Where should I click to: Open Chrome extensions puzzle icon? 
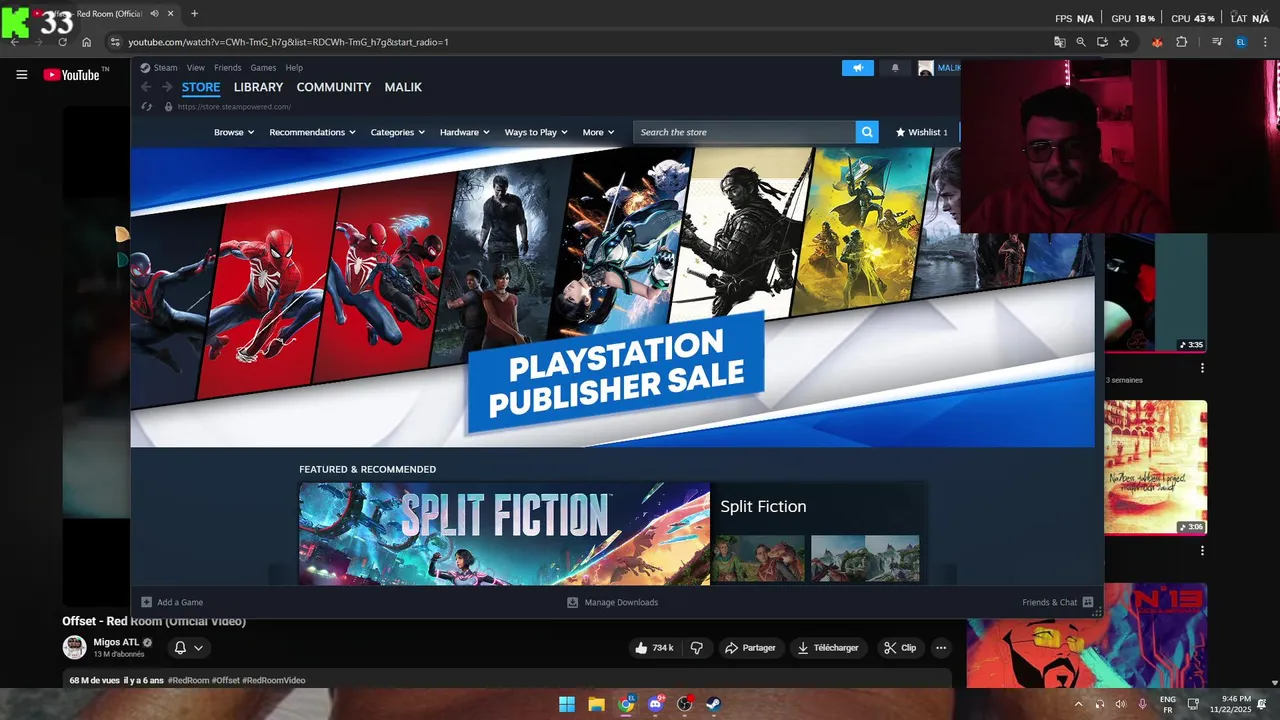pyautogui.click(x=1182, y=42)
